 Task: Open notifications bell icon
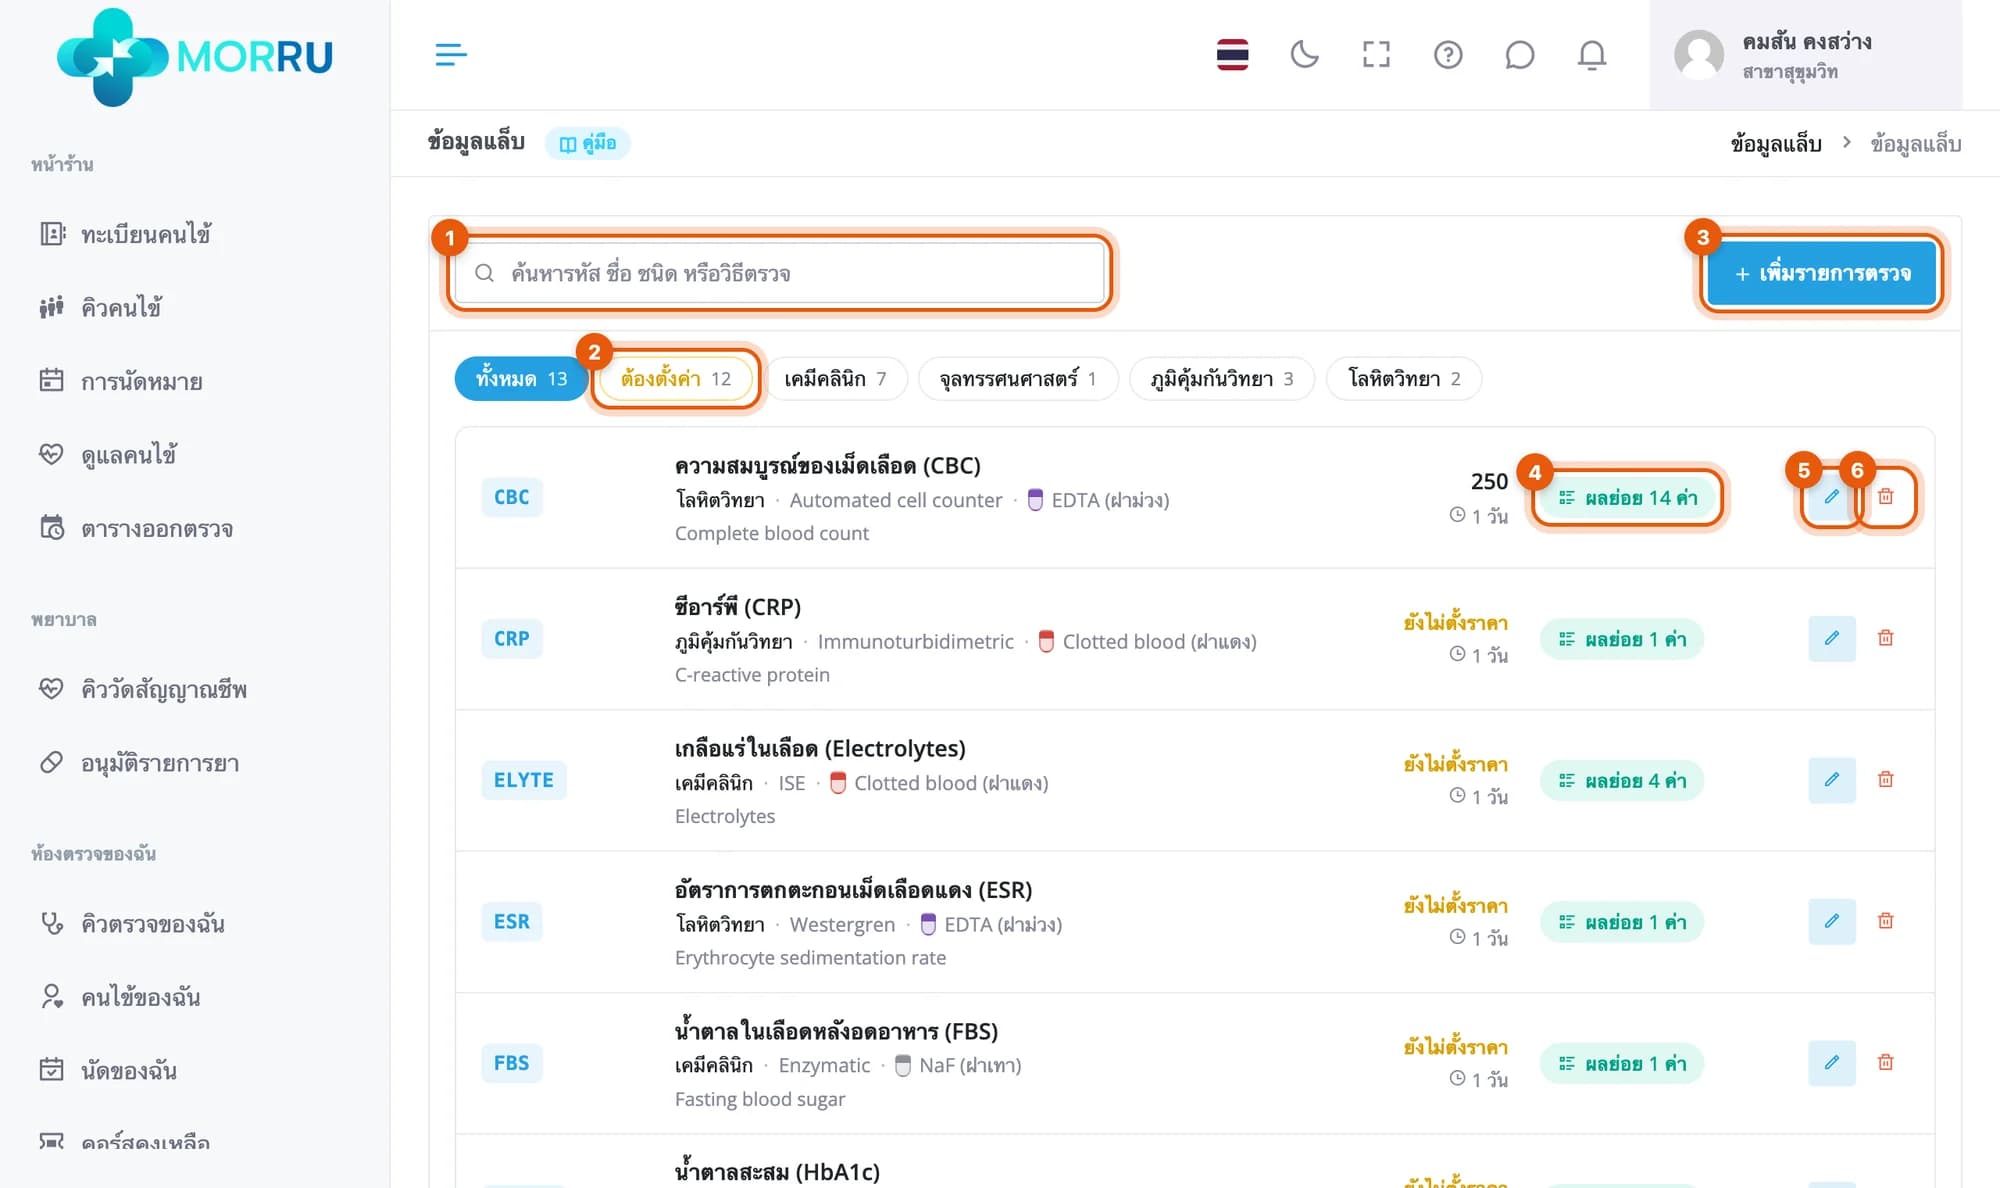coord(1592,54)
